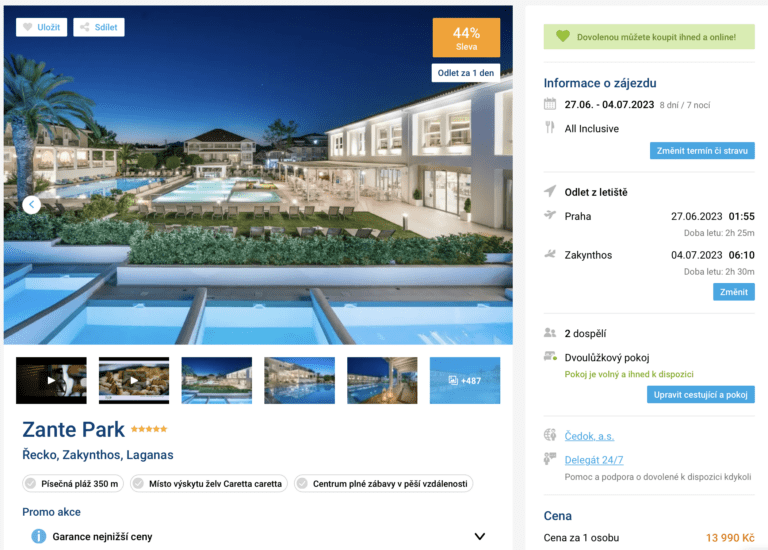
Task: Click the travelers icon beside 2 dospělí
Action: pos(550,333)
